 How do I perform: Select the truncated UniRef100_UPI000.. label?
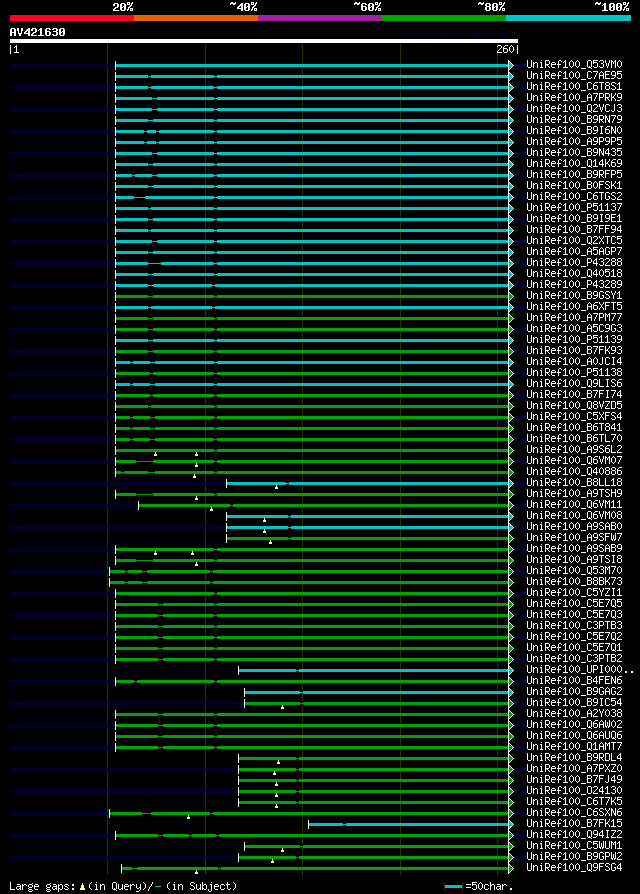[x=580, y=670]
